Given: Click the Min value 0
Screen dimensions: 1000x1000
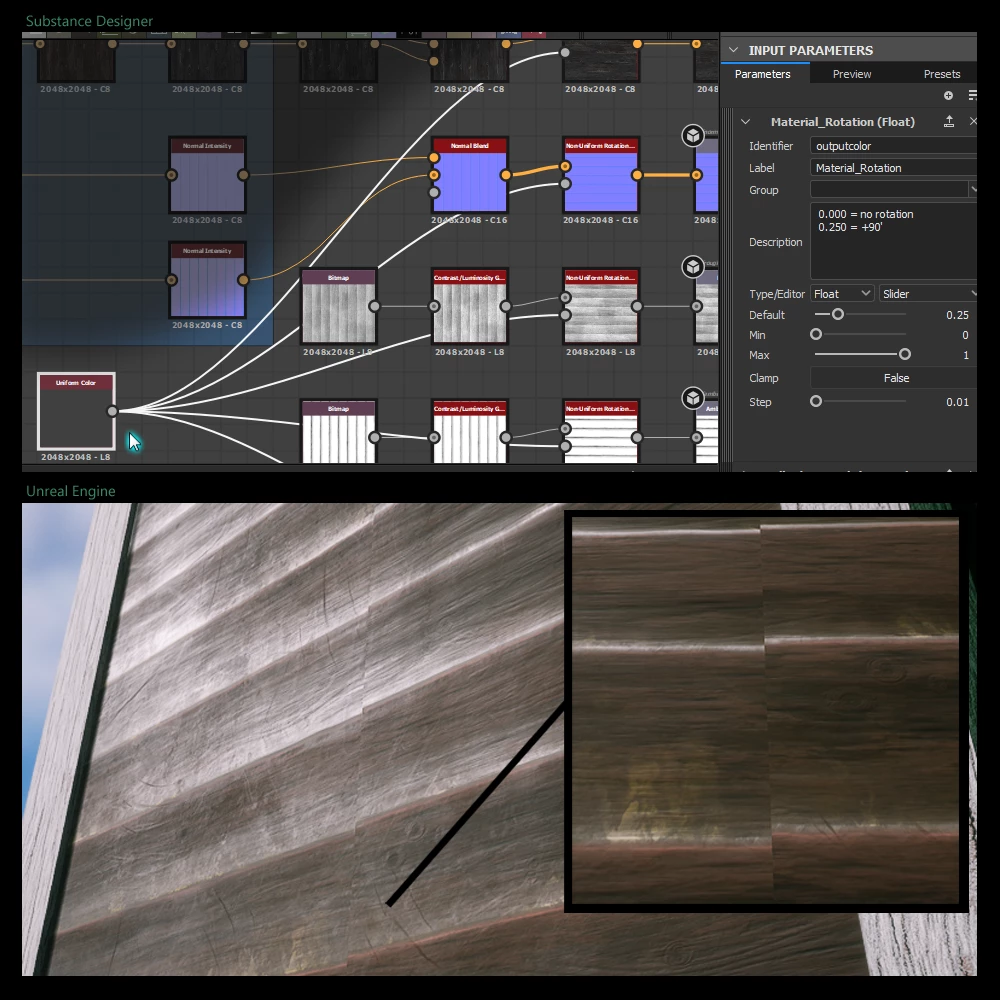Looking at the screenshot, I should (965, 335).
